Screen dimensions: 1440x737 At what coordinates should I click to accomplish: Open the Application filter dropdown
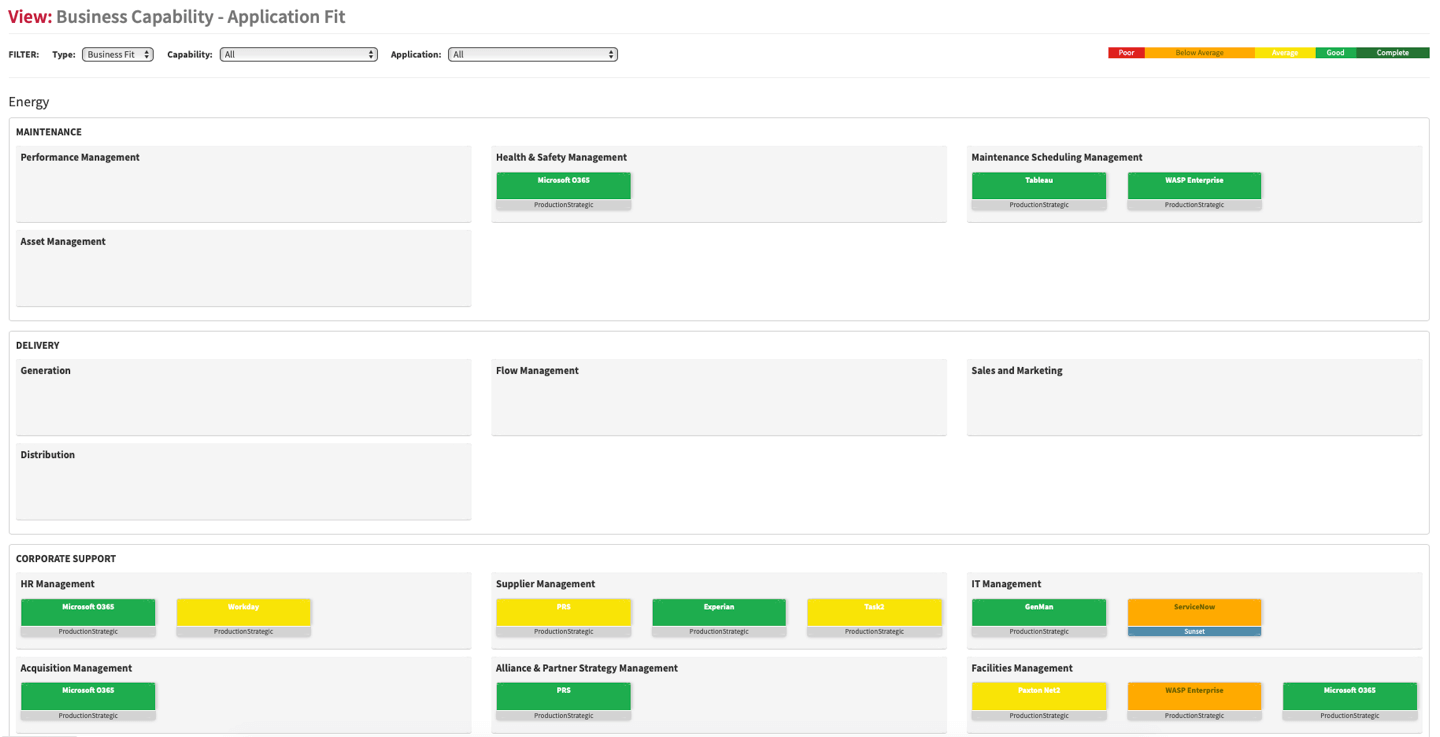point(533,55)
